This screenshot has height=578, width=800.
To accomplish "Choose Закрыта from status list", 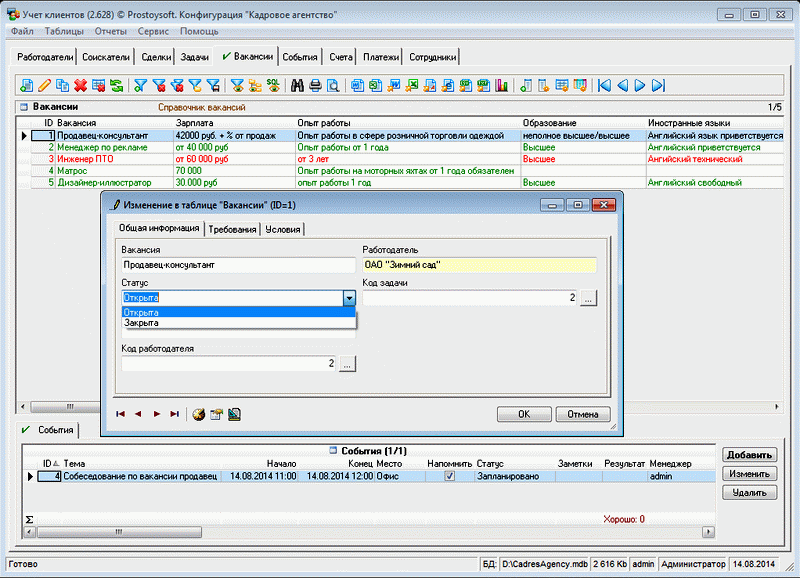I will pos(141,323).
